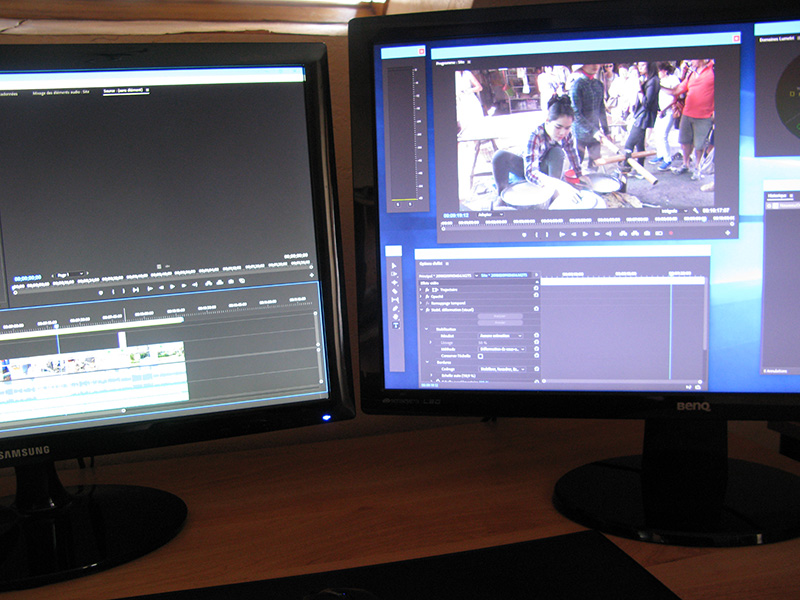Switch to Options d'effet tab
This screenshot has height=600, width=800.
431,264
